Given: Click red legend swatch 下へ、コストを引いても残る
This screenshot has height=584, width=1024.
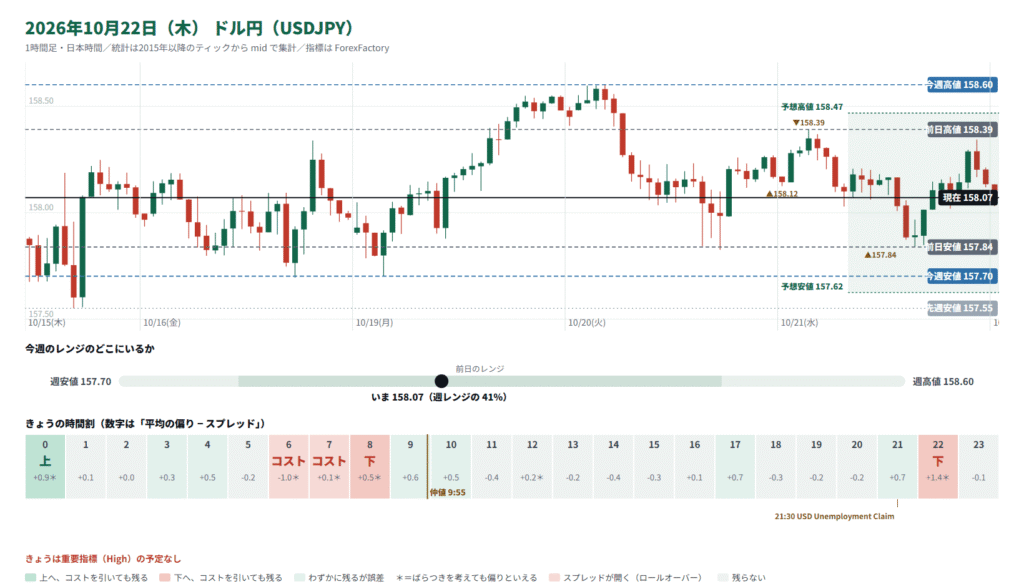Looking at the screenshot, I should (x=165, y=577).
